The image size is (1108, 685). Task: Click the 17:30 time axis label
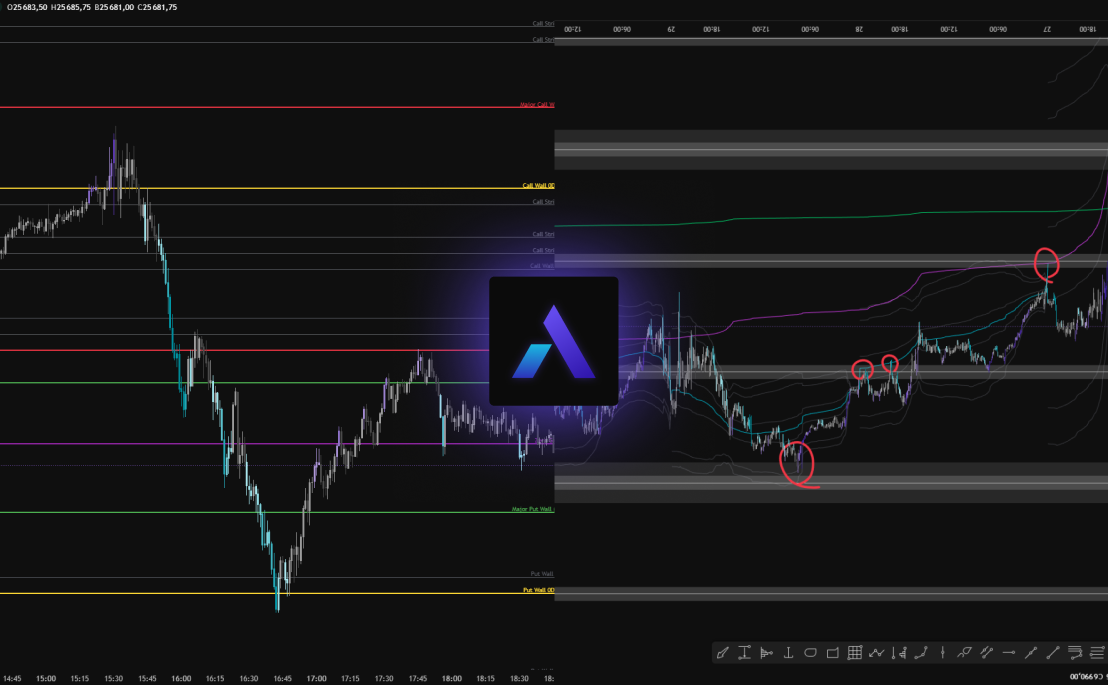pyautogui.click(x=384, y=678)
